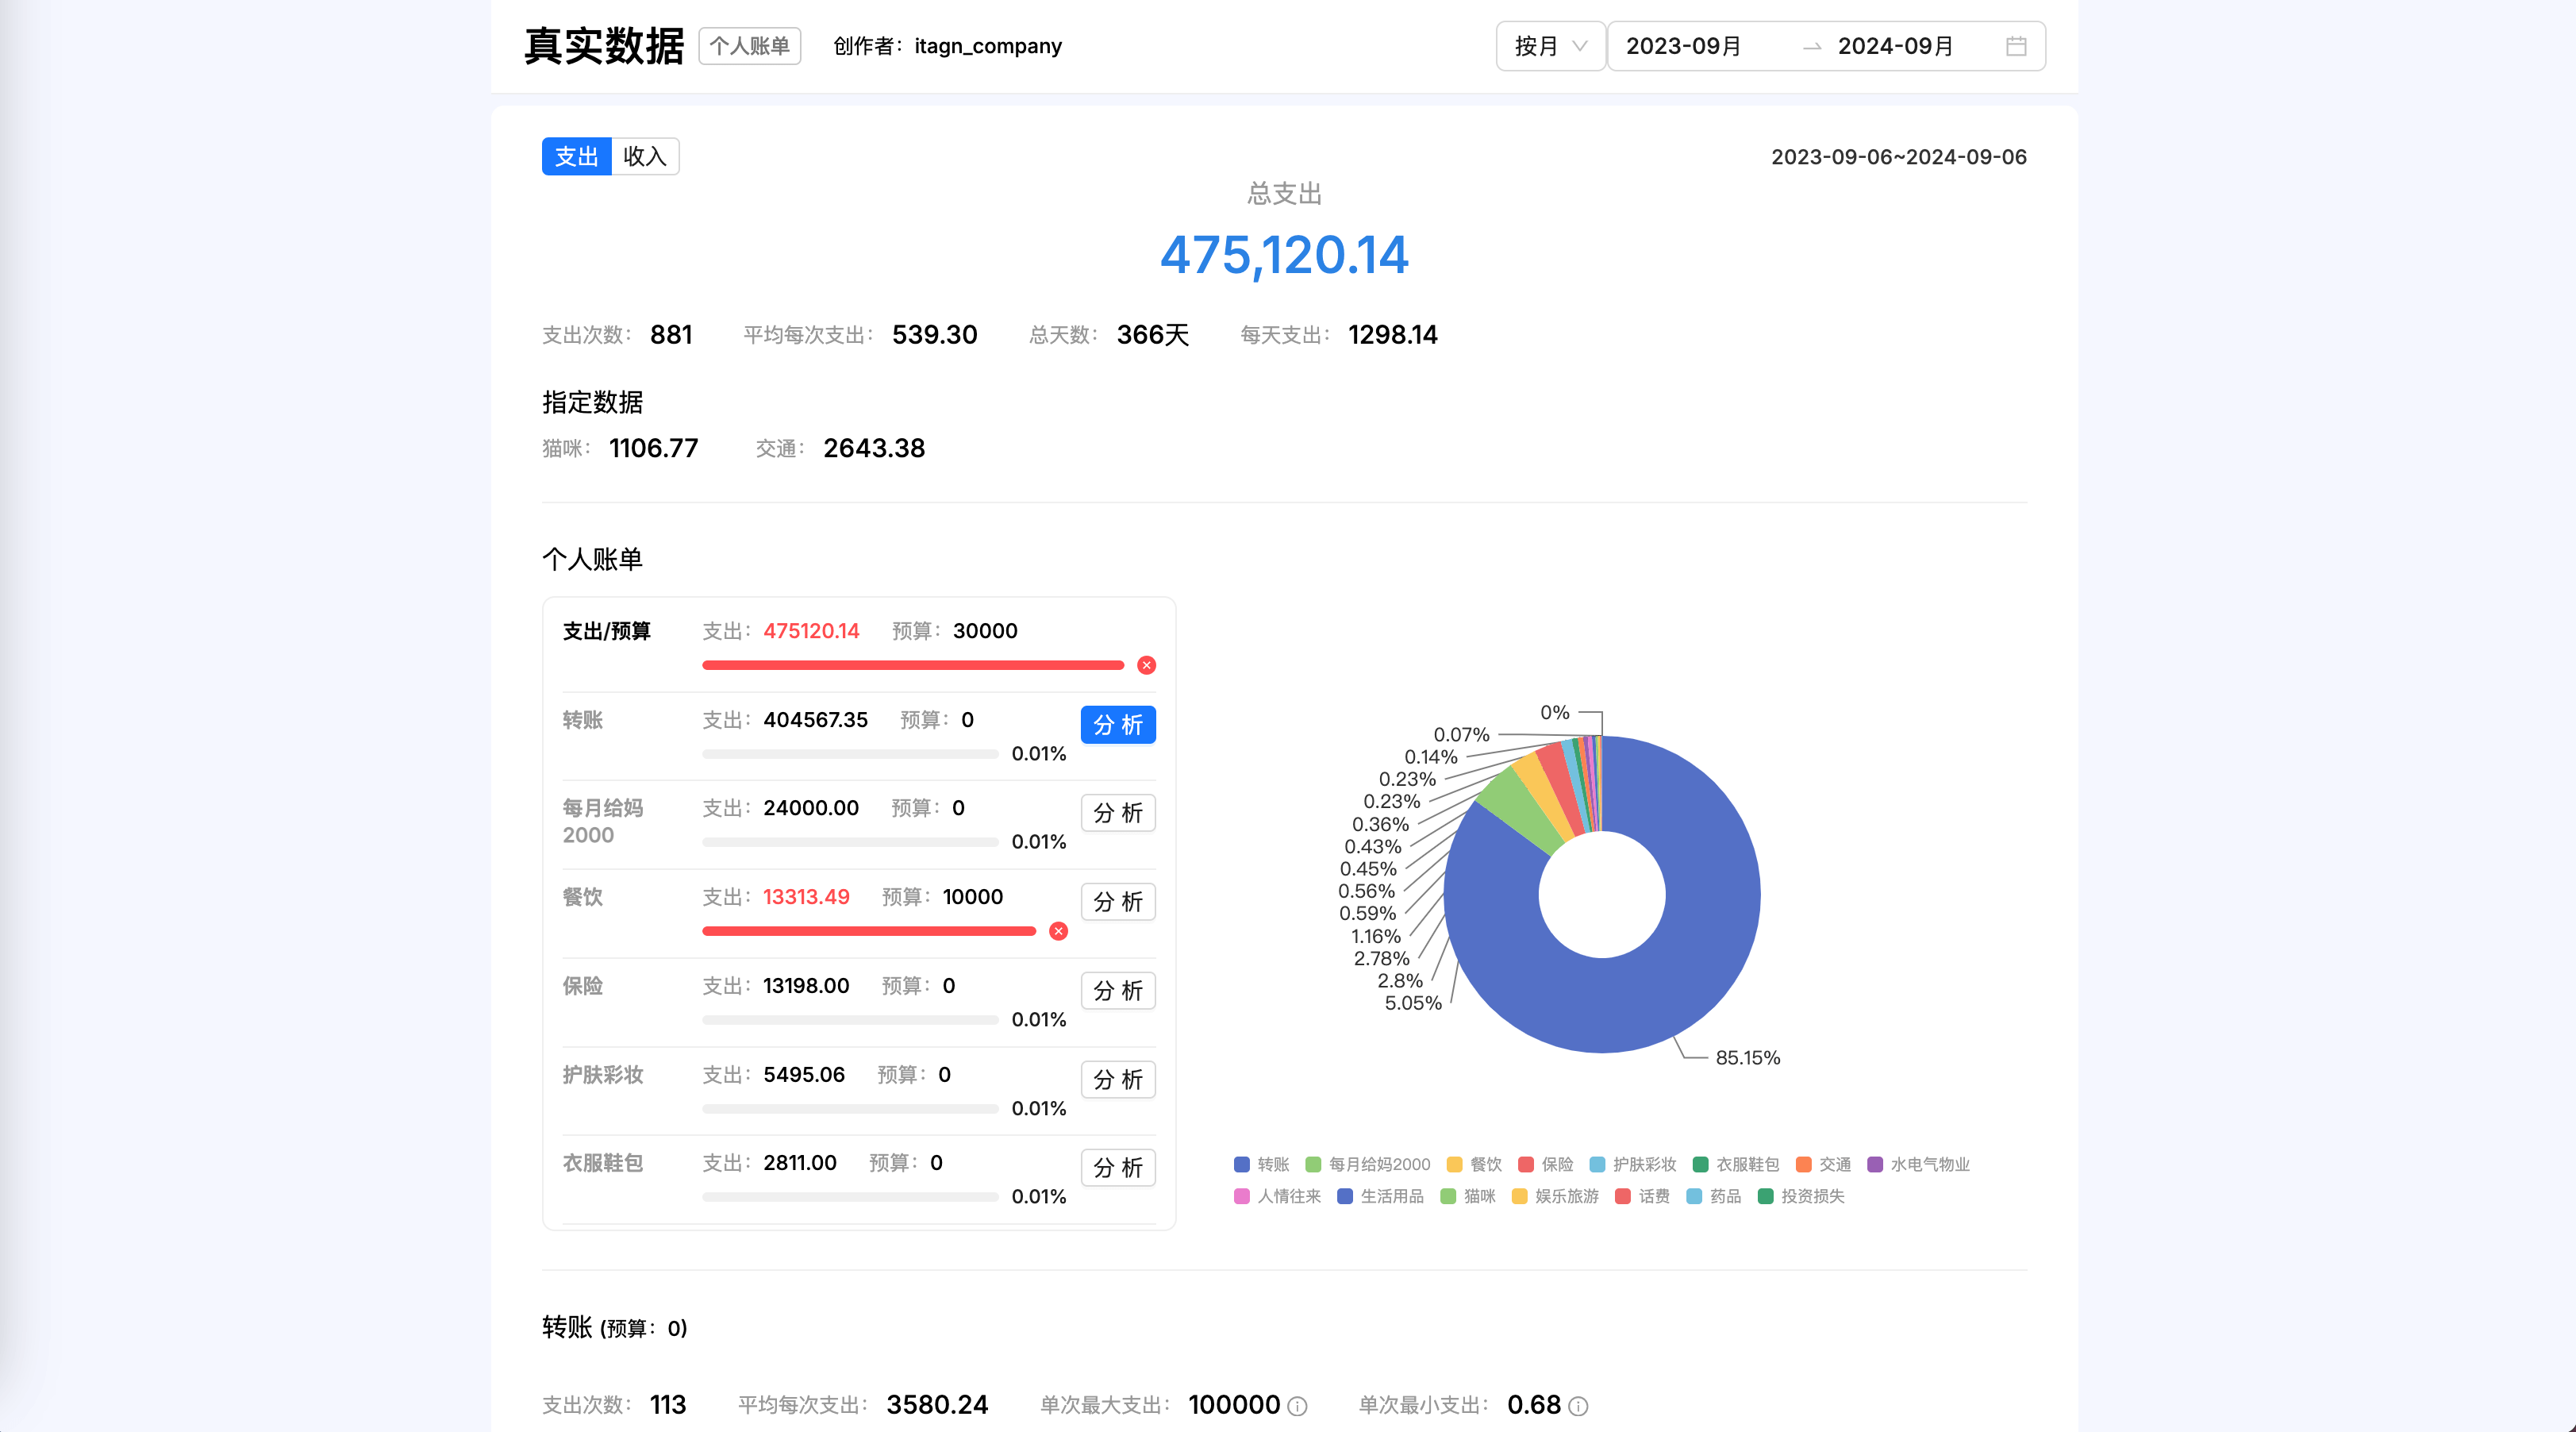This screenshot has width=2576, height=1432.
Task: Toggle 交通 legend item in chart
Action: click(x=1824, y=1164)
